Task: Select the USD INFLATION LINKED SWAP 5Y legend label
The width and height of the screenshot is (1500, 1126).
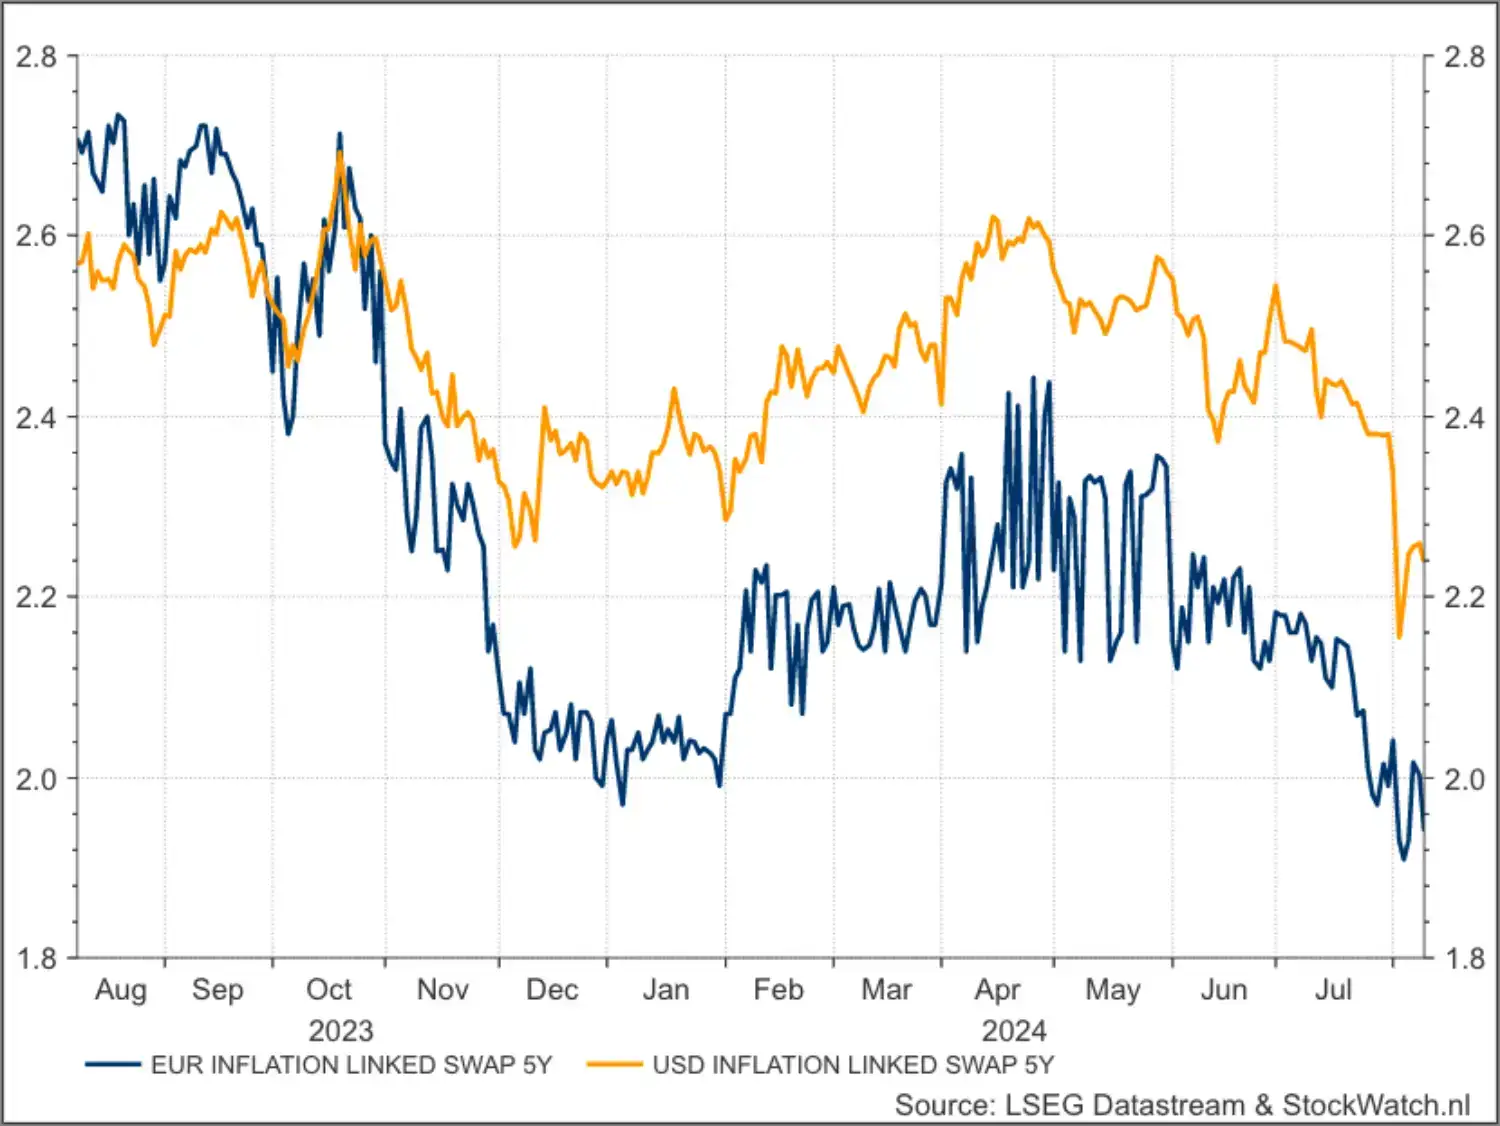Action: (x=853, y=1065)
